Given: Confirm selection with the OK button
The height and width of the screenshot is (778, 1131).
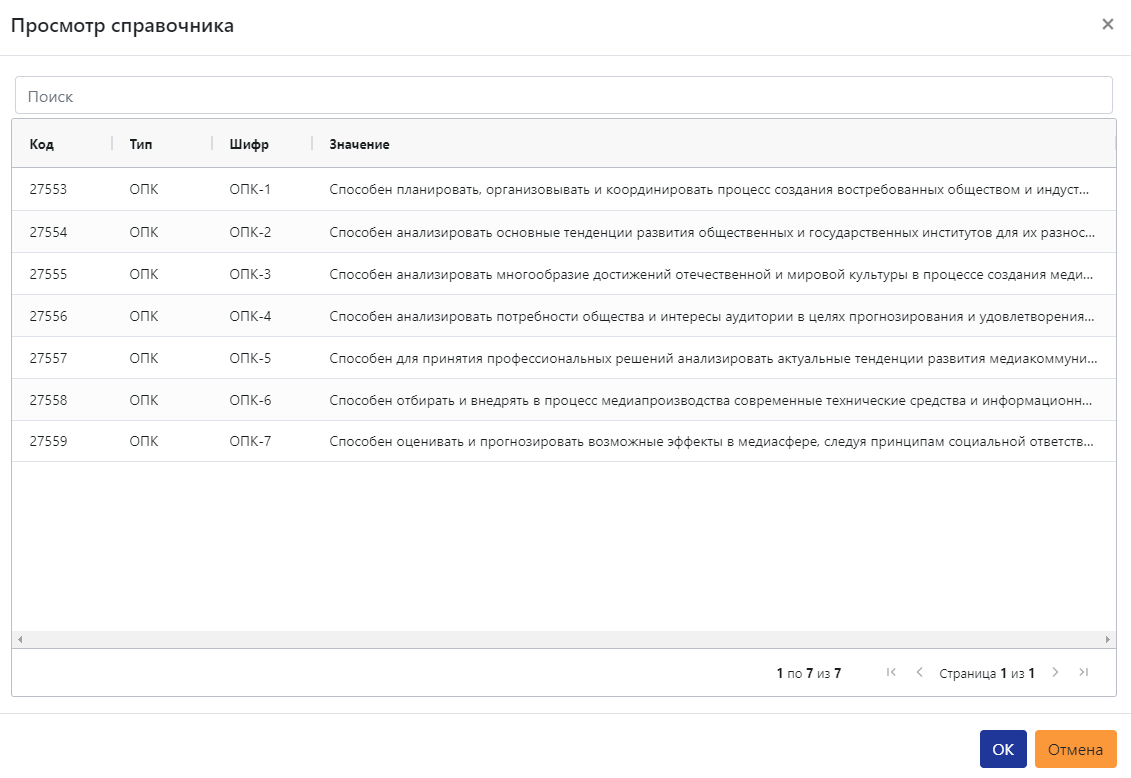Looking at the screenshot, I should (x=1003, y=749).
